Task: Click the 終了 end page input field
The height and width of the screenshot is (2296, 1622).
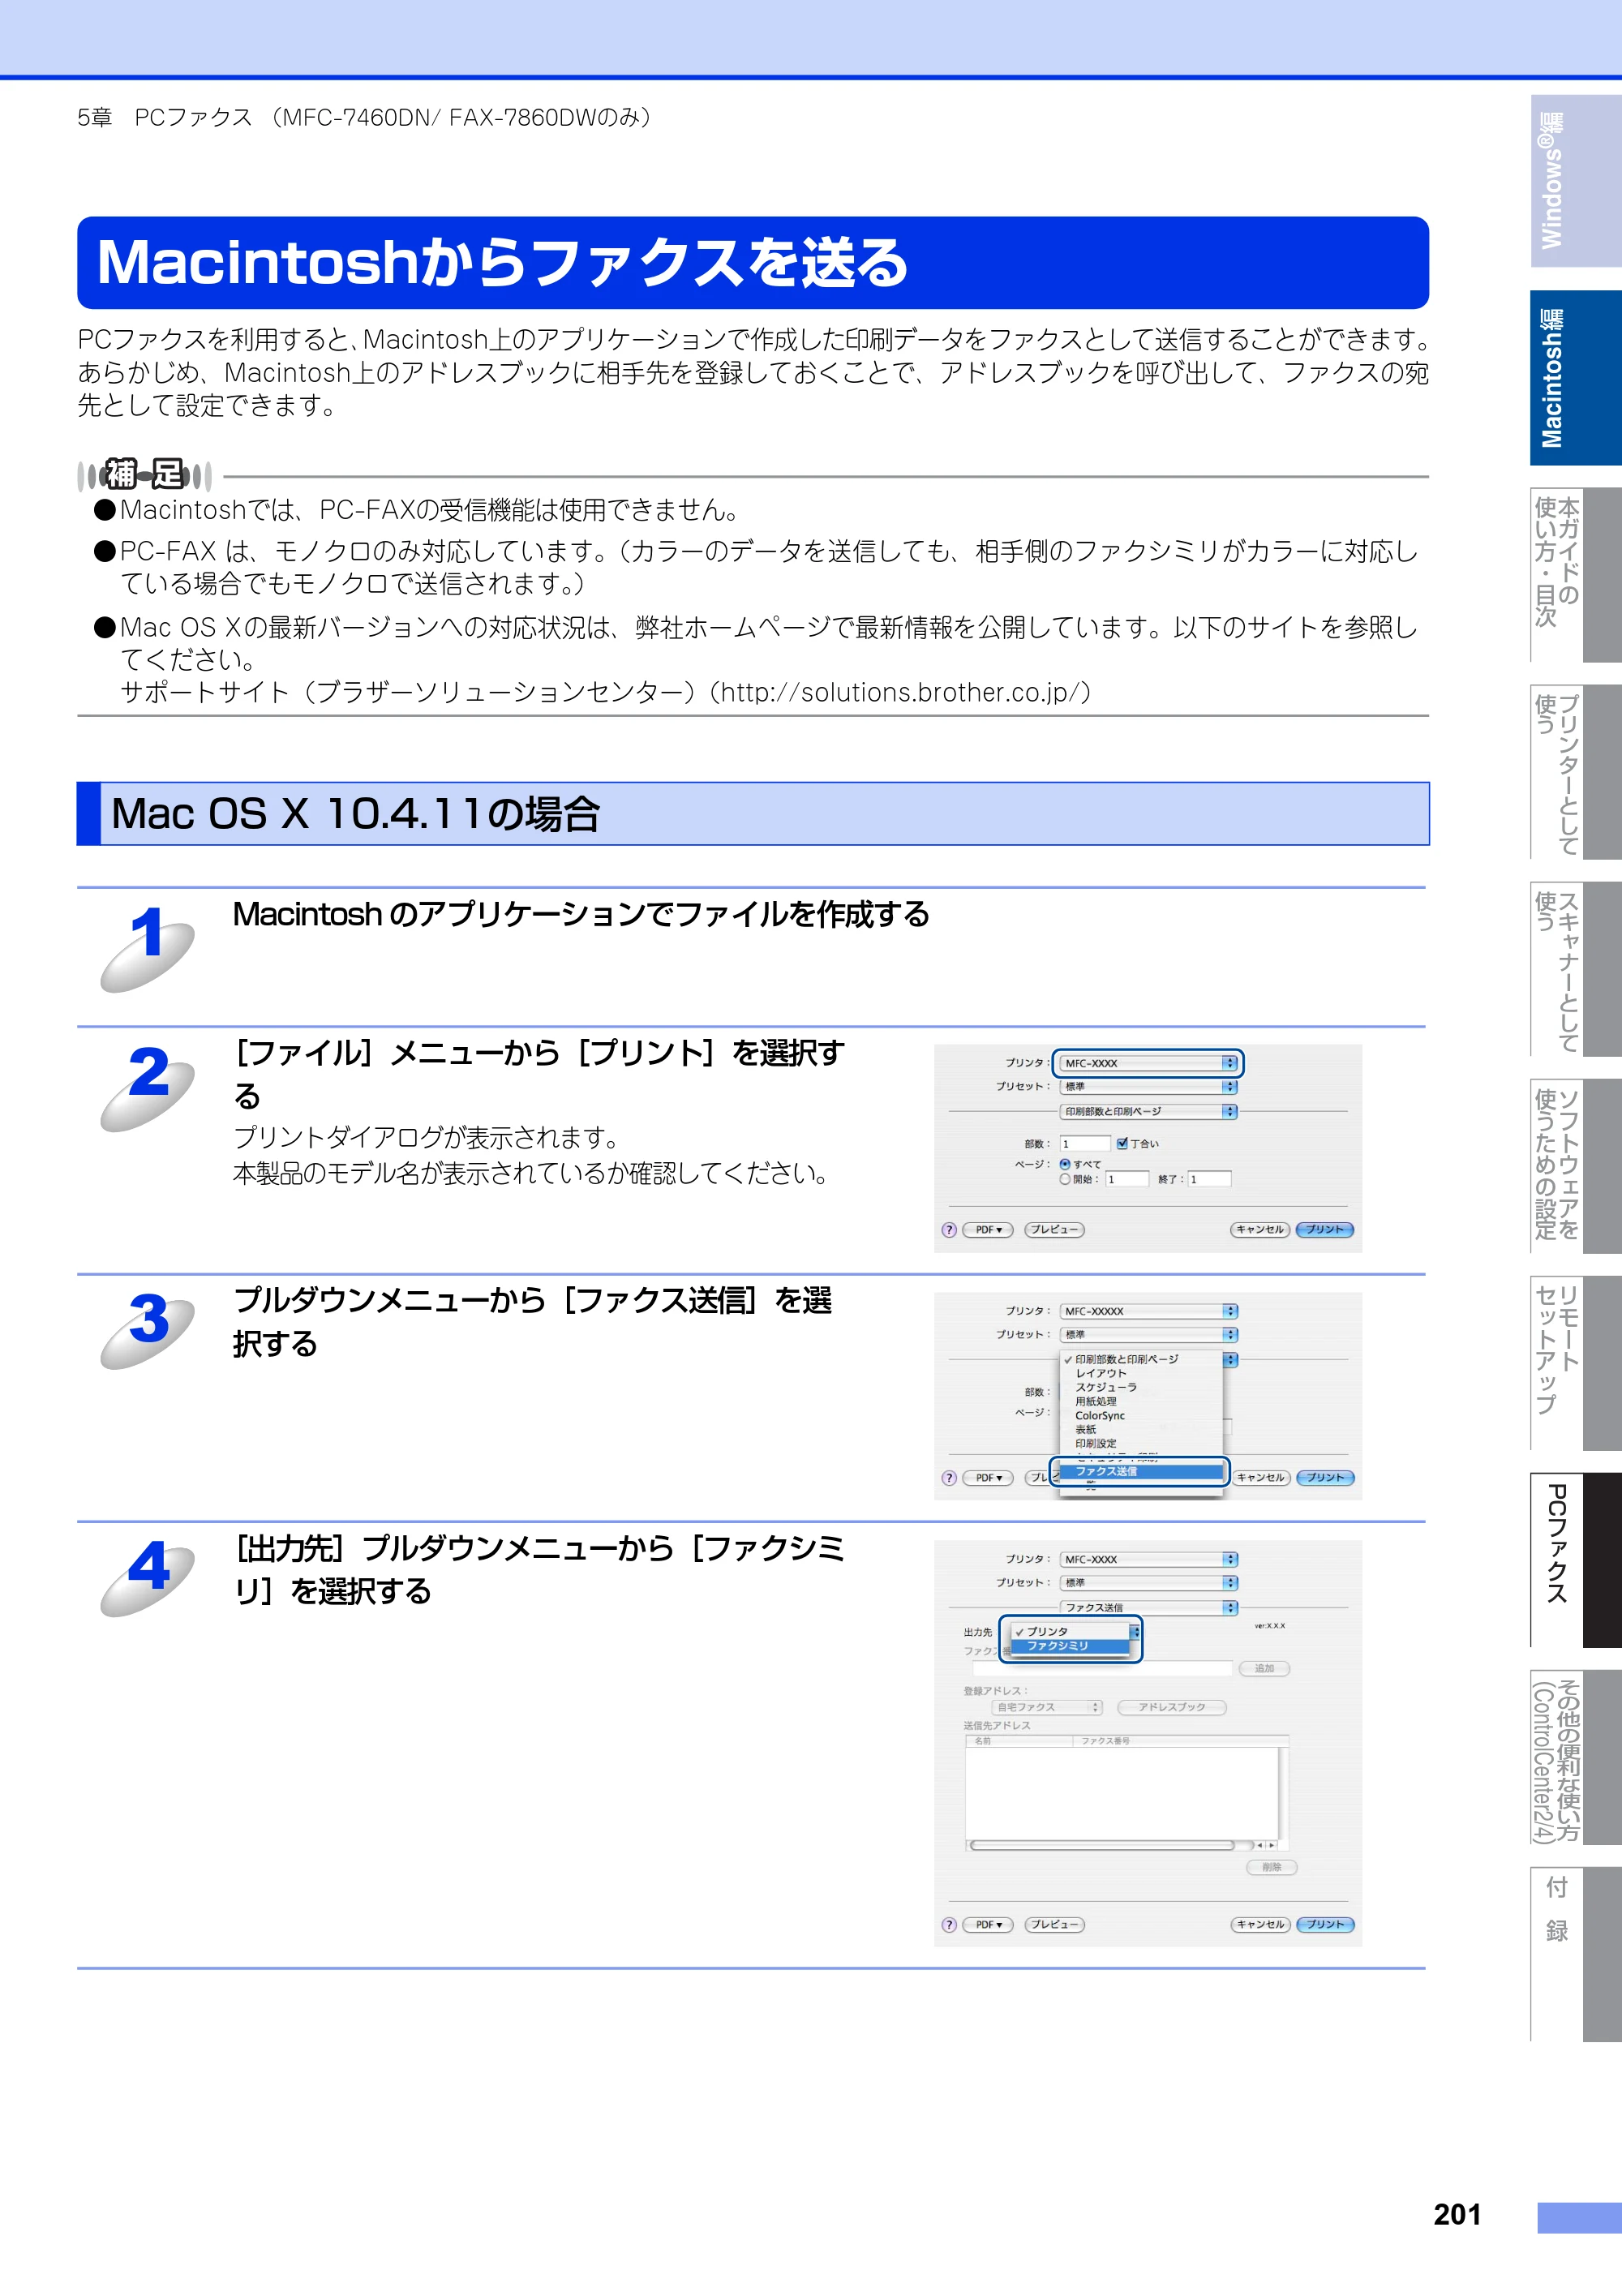Action: pyautogui.click(x=1209, y=1179)
